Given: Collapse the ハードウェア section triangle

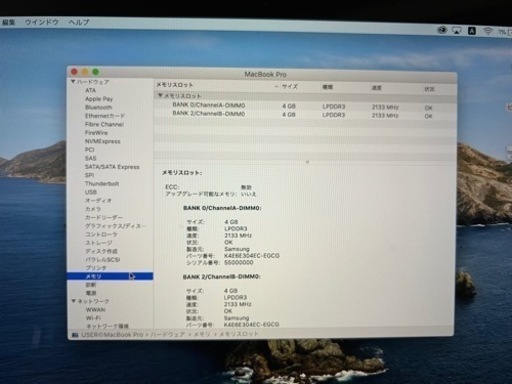Looking at the screenshot, I should pyautogui.click(x=73, y=82).
